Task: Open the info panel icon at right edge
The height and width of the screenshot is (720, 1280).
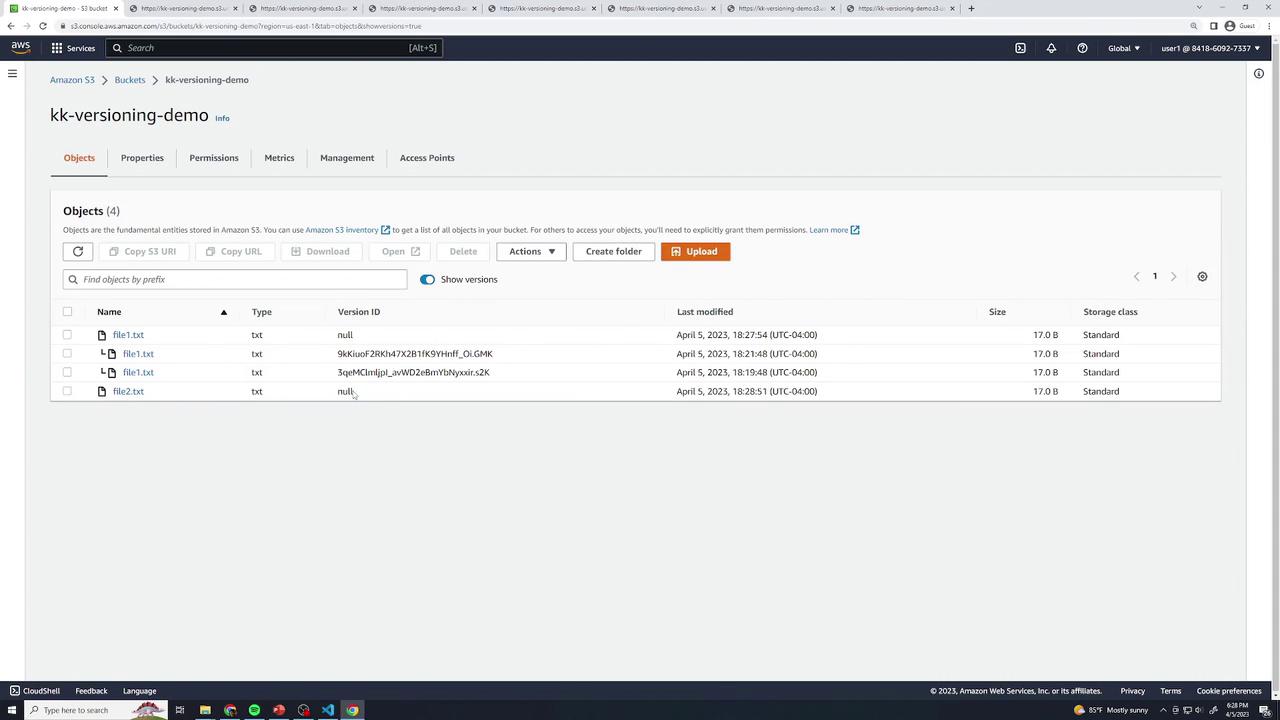Action: (x=1259, y=73)
